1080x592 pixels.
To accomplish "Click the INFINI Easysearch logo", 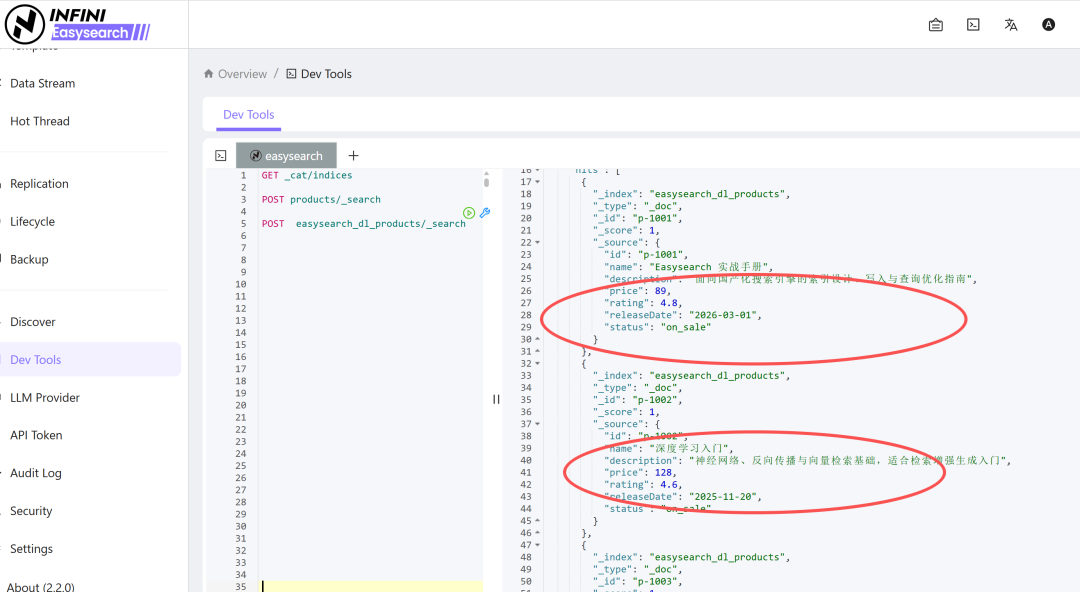I will pyautogui.click(x=77, y=24).
